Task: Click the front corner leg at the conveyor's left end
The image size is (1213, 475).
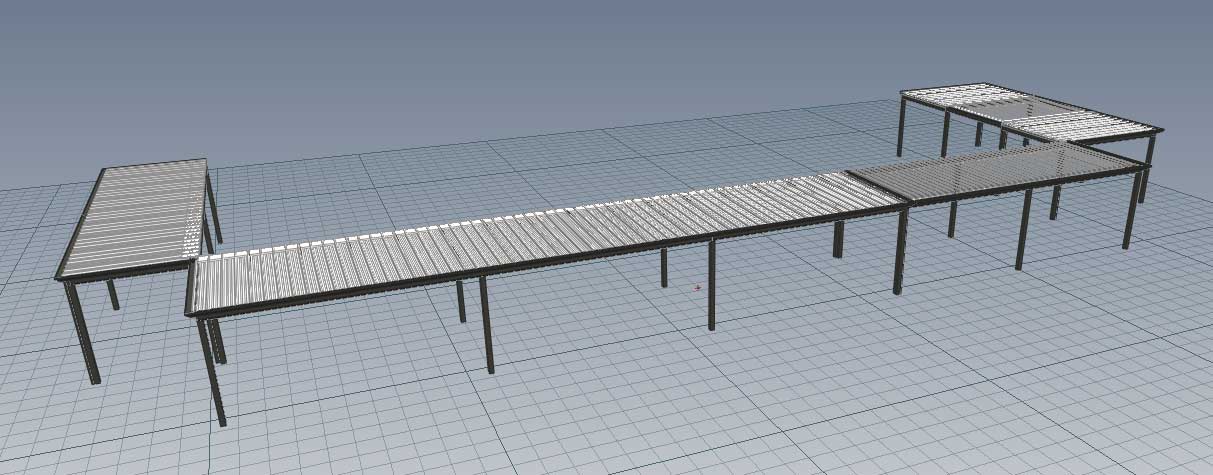Action: click(x=211, y=370)
